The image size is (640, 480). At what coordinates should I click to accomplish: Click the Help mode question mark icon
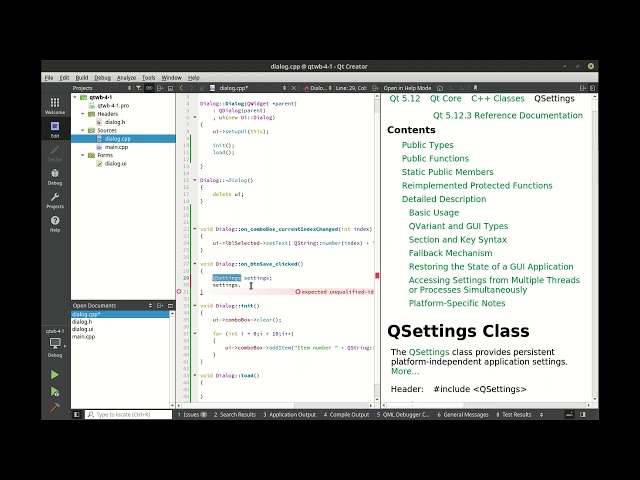[x=54, y=223]
